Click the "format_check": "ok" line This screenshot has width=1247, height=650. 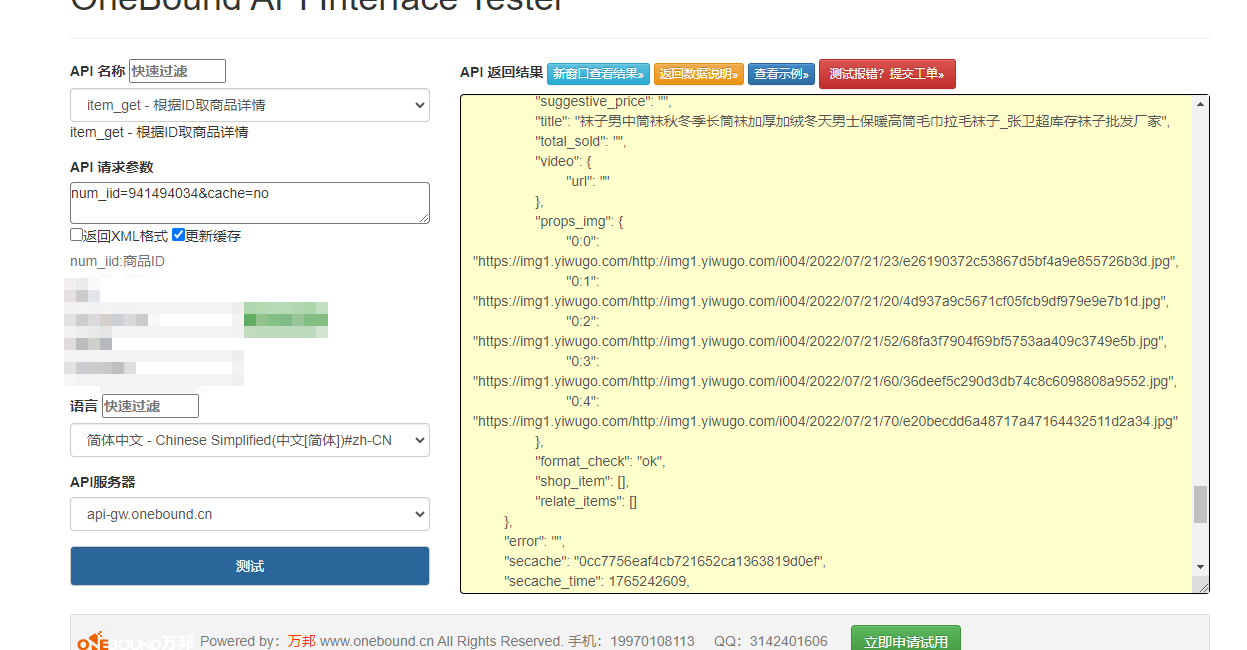[x=600, y=461]
